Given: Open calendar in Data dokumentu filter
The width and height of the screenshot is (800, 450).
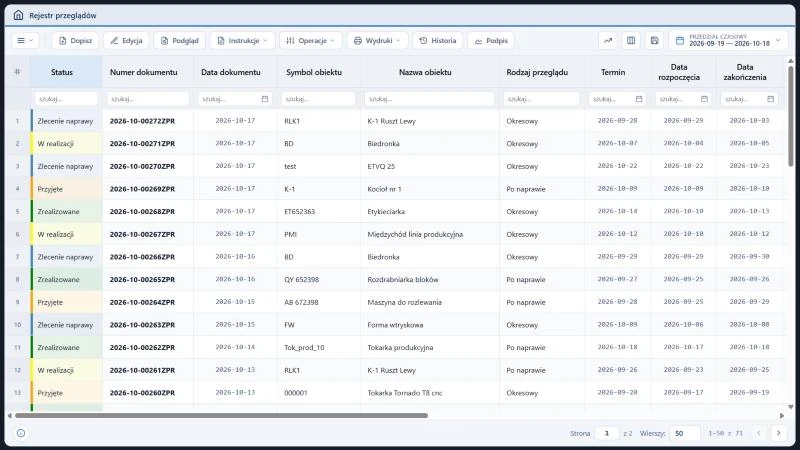Looking at the screenshot, I should [x=265, y=99].
